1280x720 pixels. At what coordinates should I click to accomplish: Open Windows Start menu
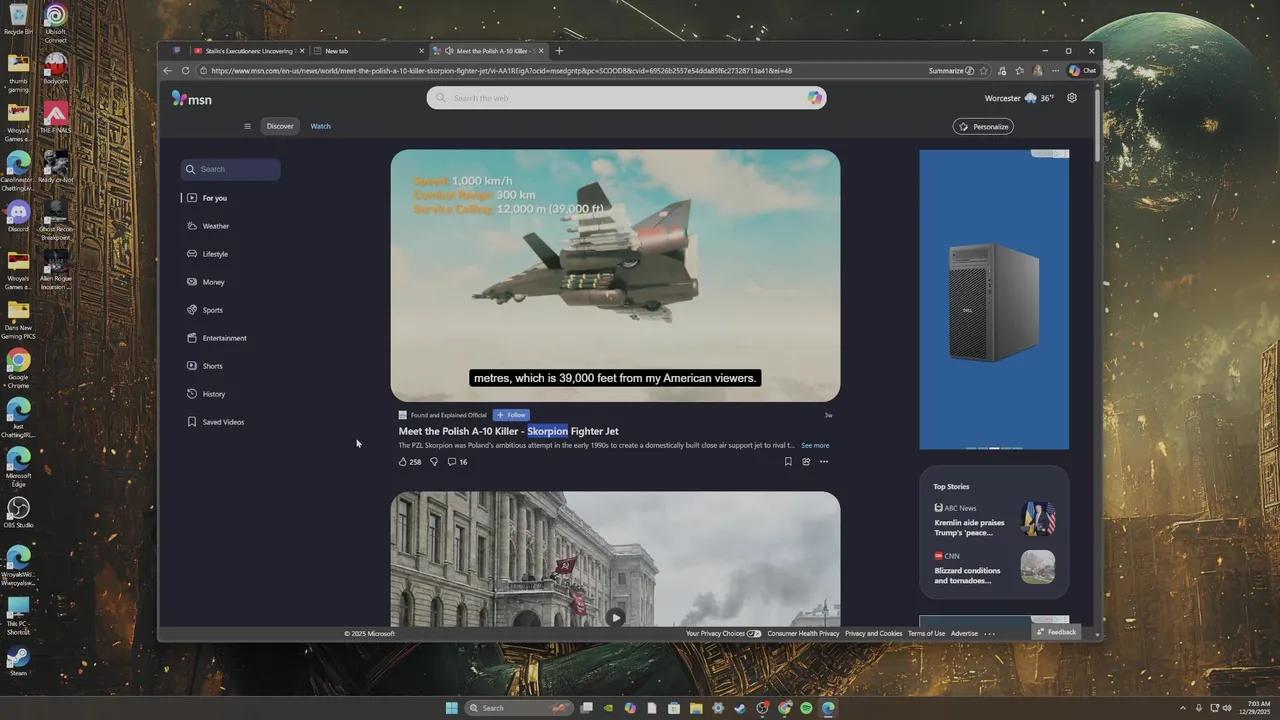tap(452, 708)
